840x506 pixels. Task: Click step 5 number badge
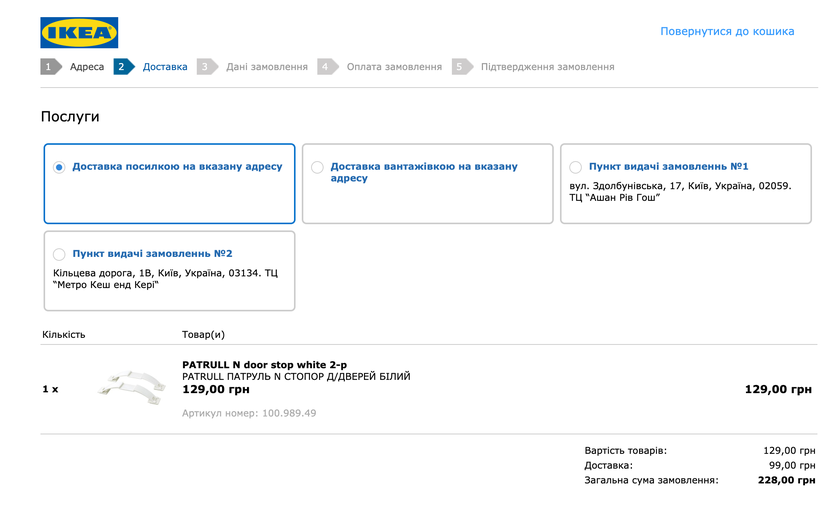pos(460,67)
